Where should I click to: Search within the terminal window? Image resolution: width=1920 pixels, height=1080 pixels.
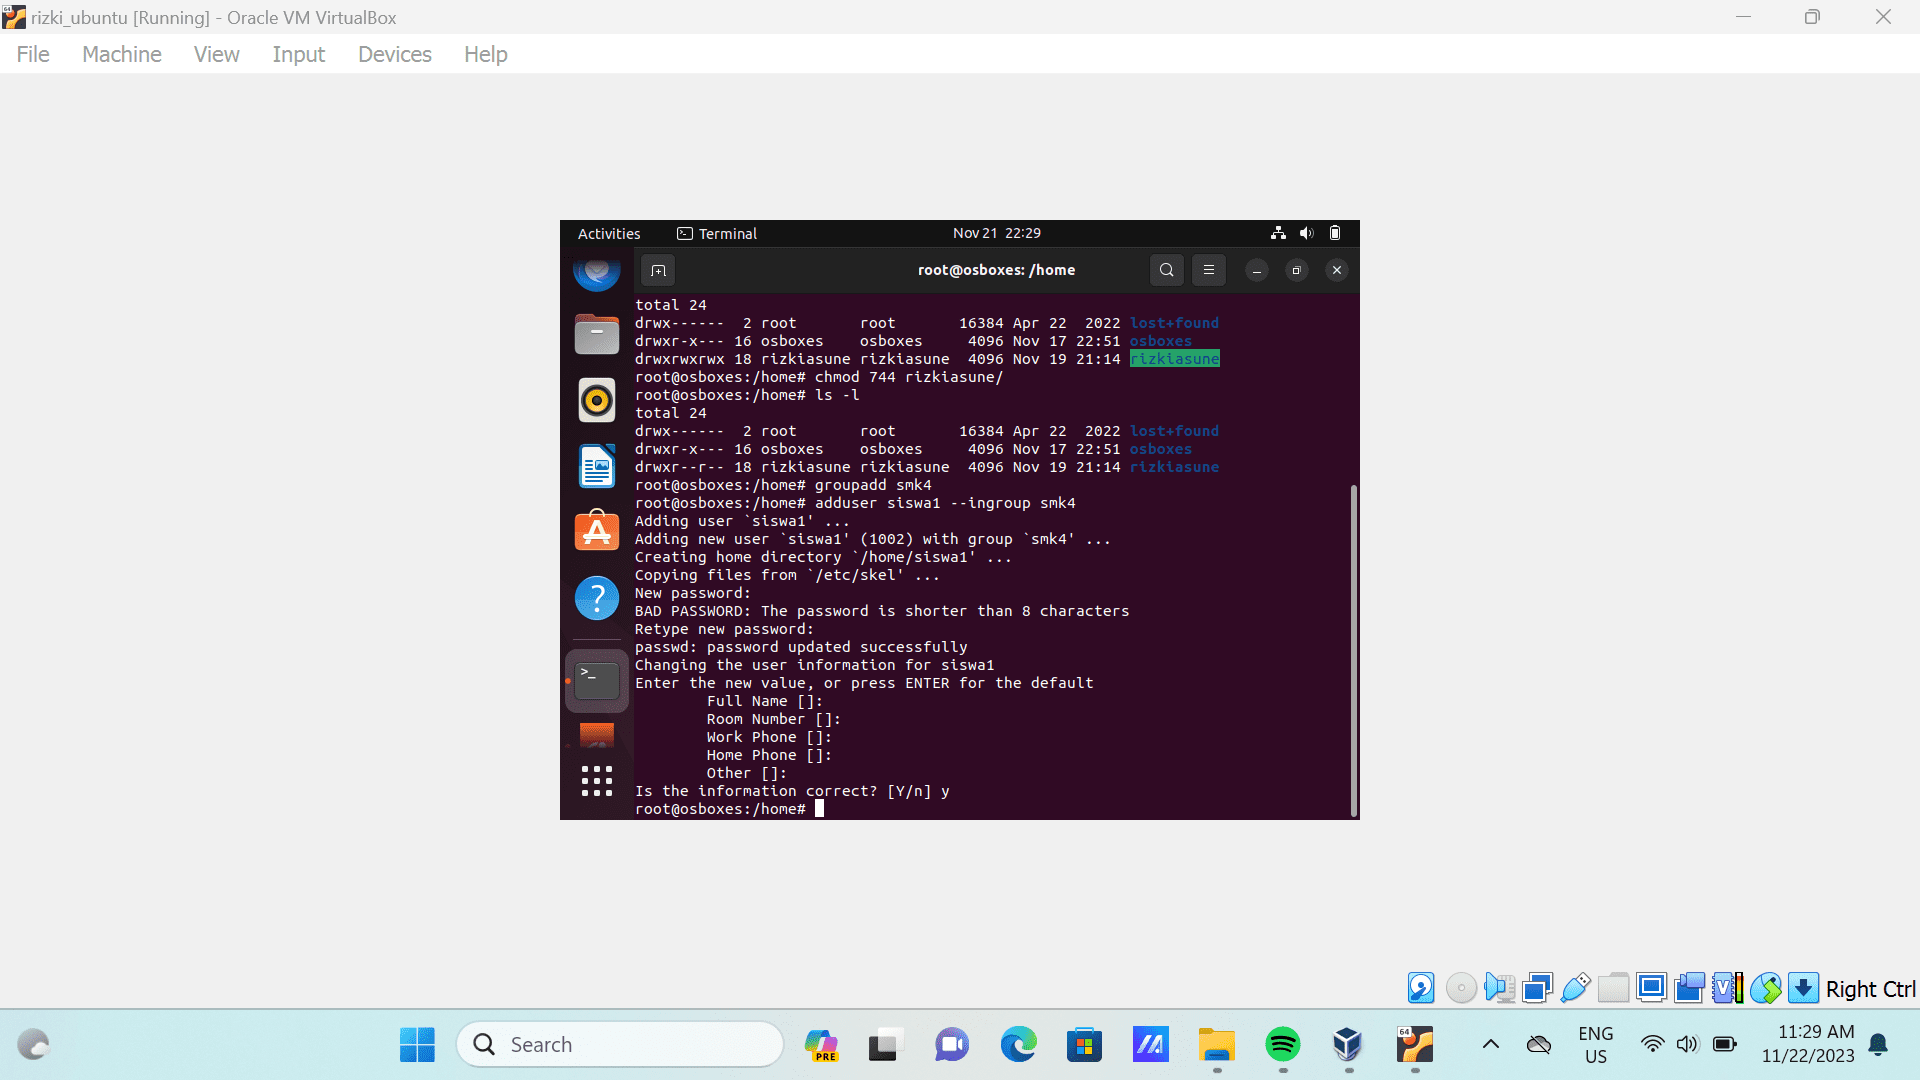coord(1167,270)
